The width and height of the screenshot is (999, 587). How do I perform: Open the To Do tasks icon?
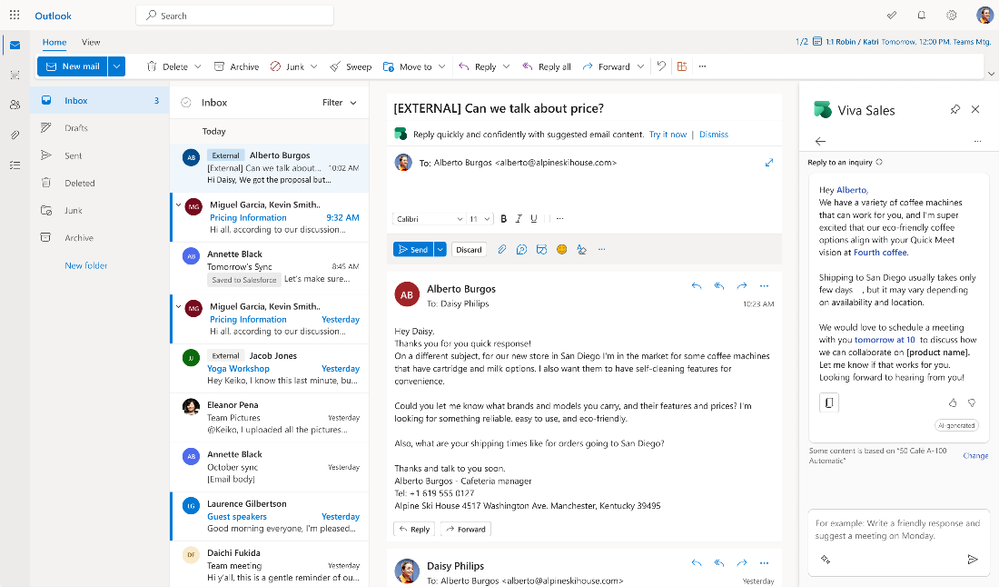15,165
